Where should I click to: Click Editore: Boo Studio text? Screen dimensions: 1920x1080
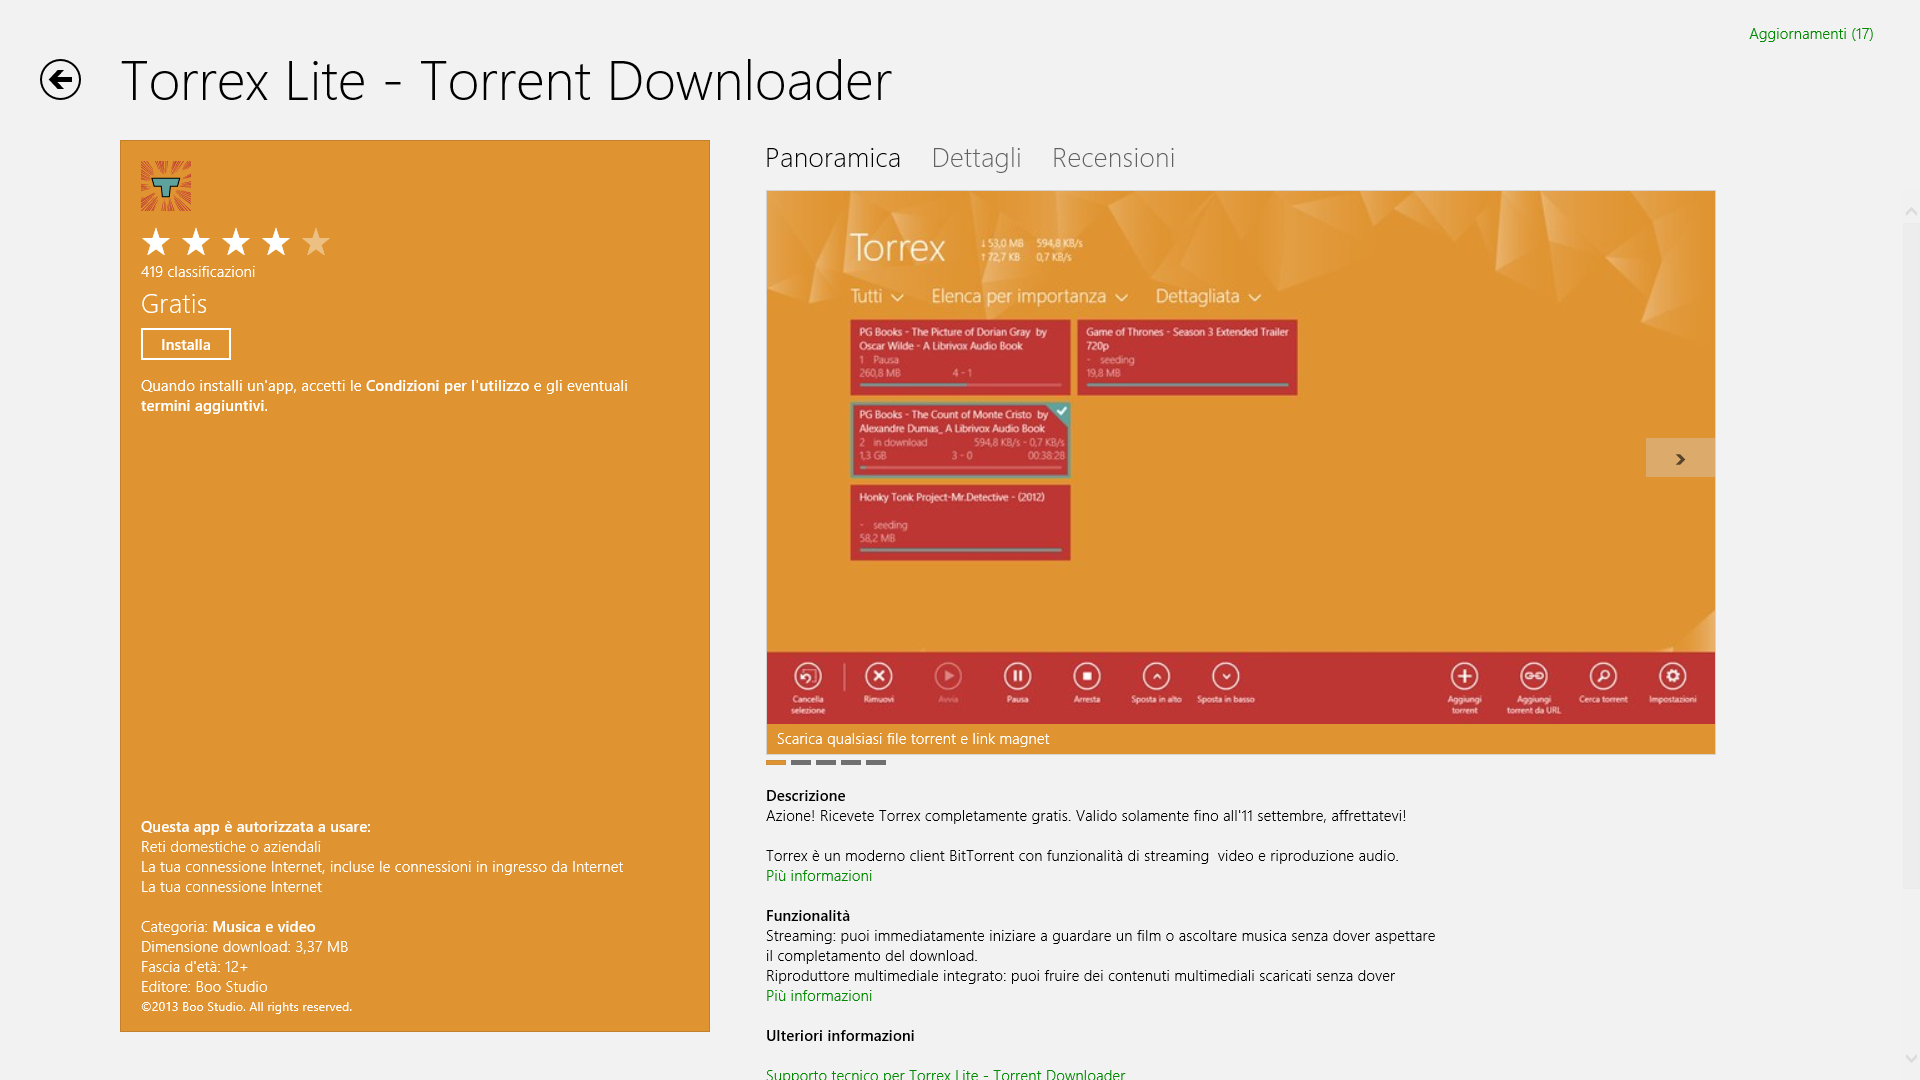click(x=204, y=987)
